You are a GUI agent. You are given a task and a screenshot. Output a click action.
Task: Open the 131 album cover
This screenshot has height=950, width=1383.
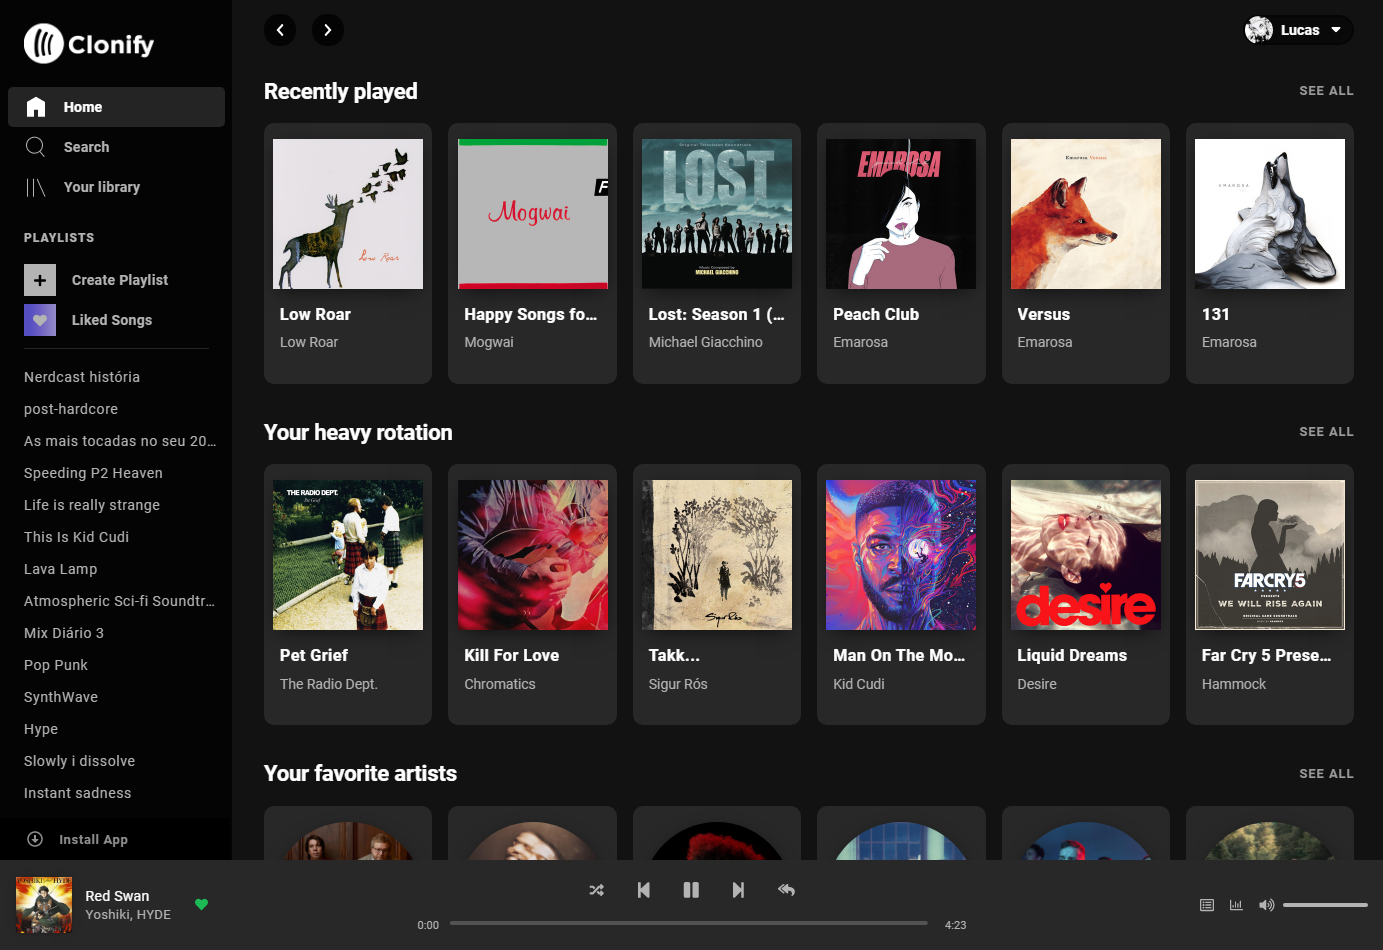pos(1270,214)
